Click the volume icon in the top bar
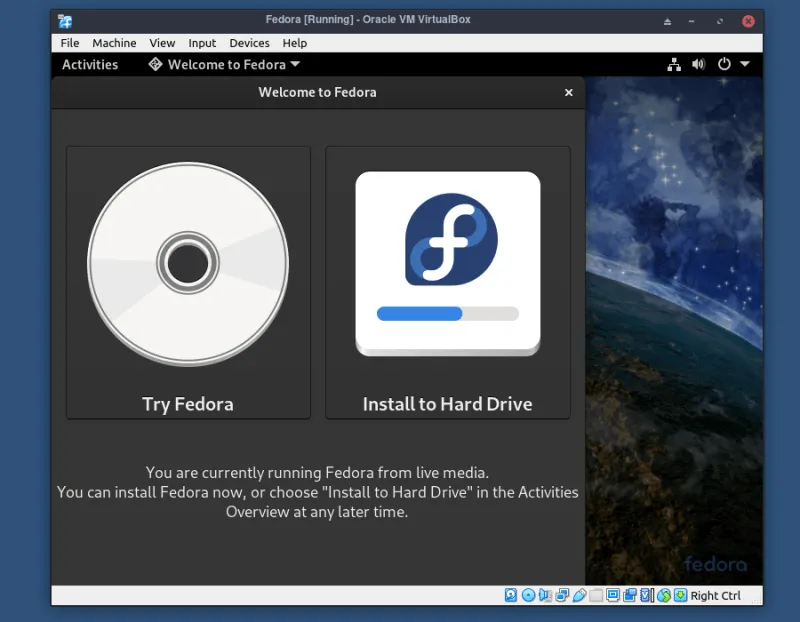The height and width of the screenshot is (622, 800). click(x=699, y=64)
